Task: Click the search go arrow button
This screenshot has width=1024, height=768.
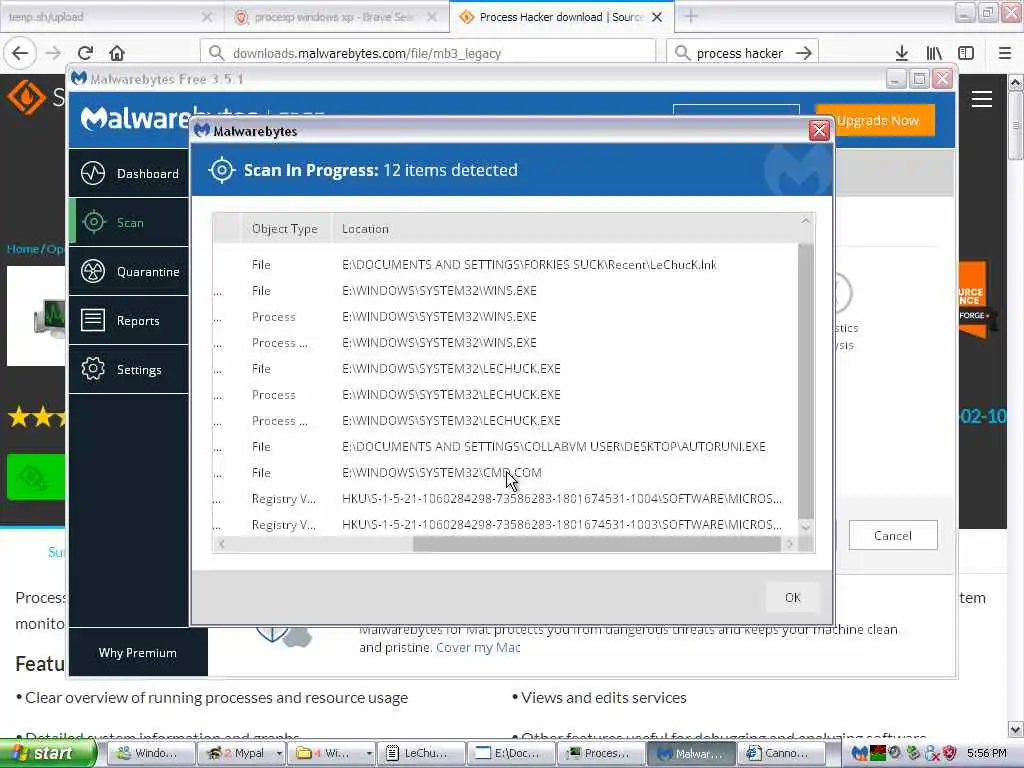Action: click(804, 53)
